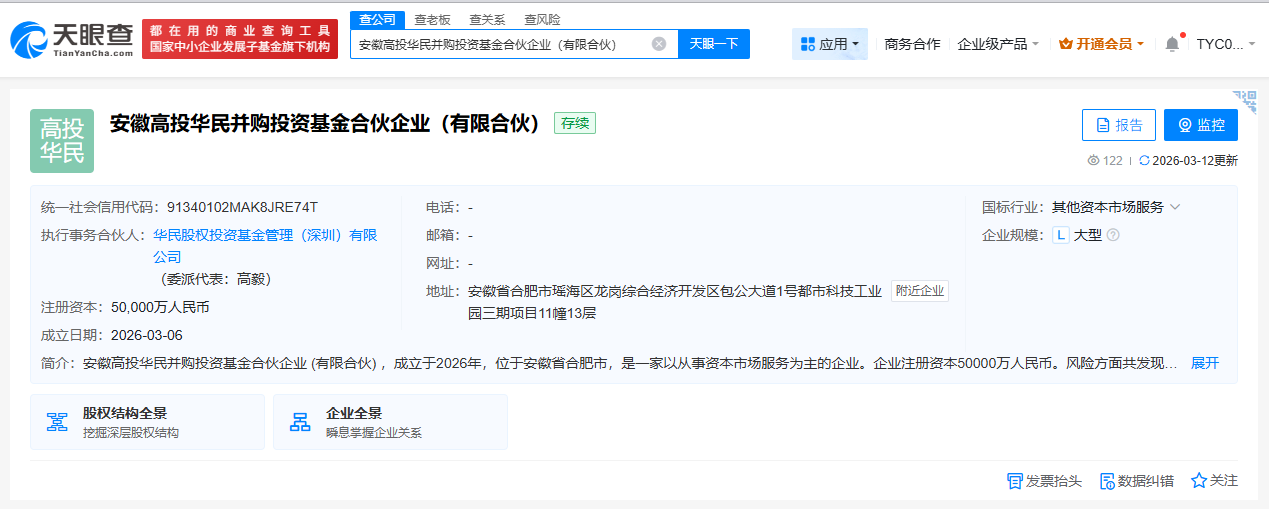The image size is (1269, 509).
Task: Expand the 应用 dropdown menu
Action: point(830,44)
